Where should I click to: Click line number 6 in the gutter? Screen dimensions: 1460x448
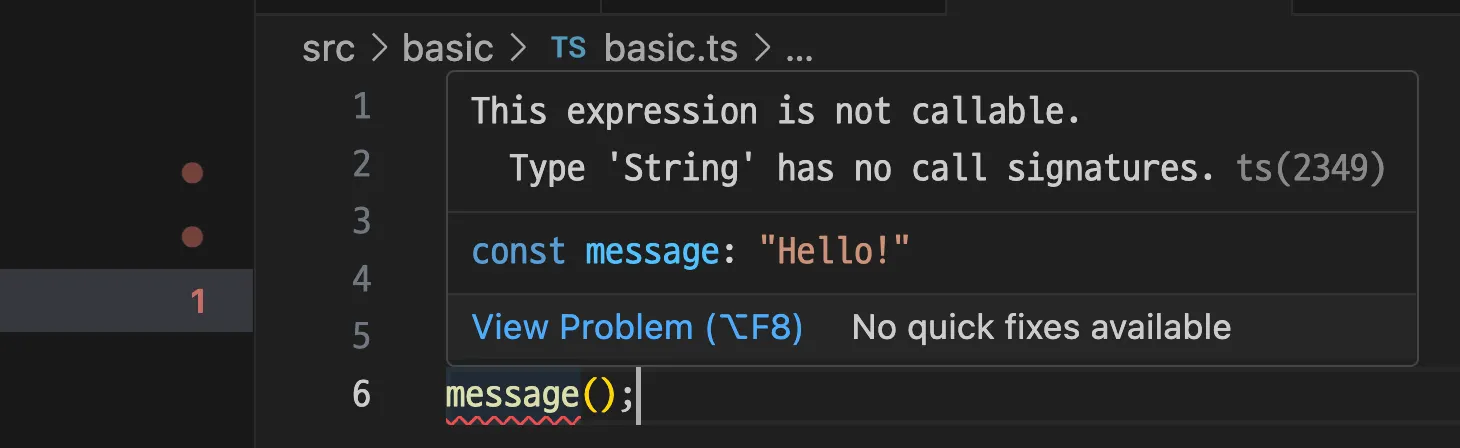361,394
